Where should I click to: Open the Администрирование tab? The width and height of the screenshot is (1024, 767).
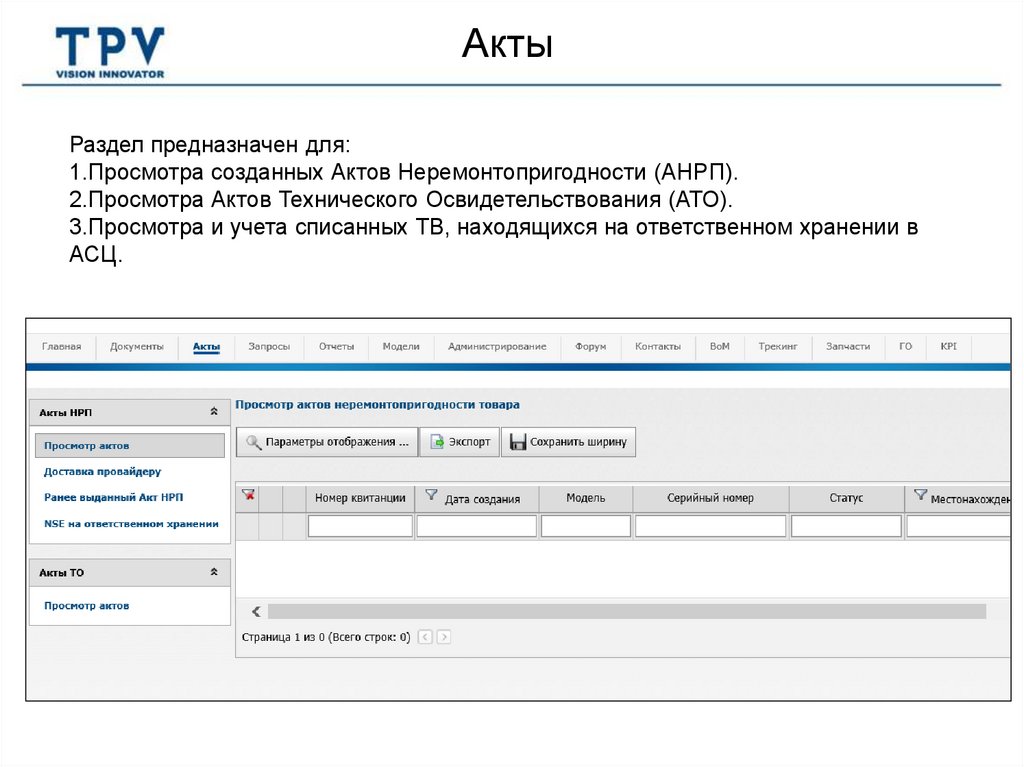point(499,345)
